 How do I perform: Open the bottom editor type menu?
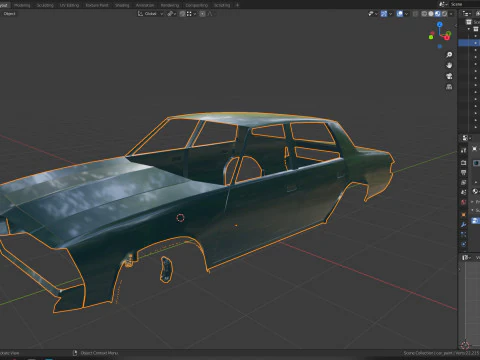[x=466, y=258]
